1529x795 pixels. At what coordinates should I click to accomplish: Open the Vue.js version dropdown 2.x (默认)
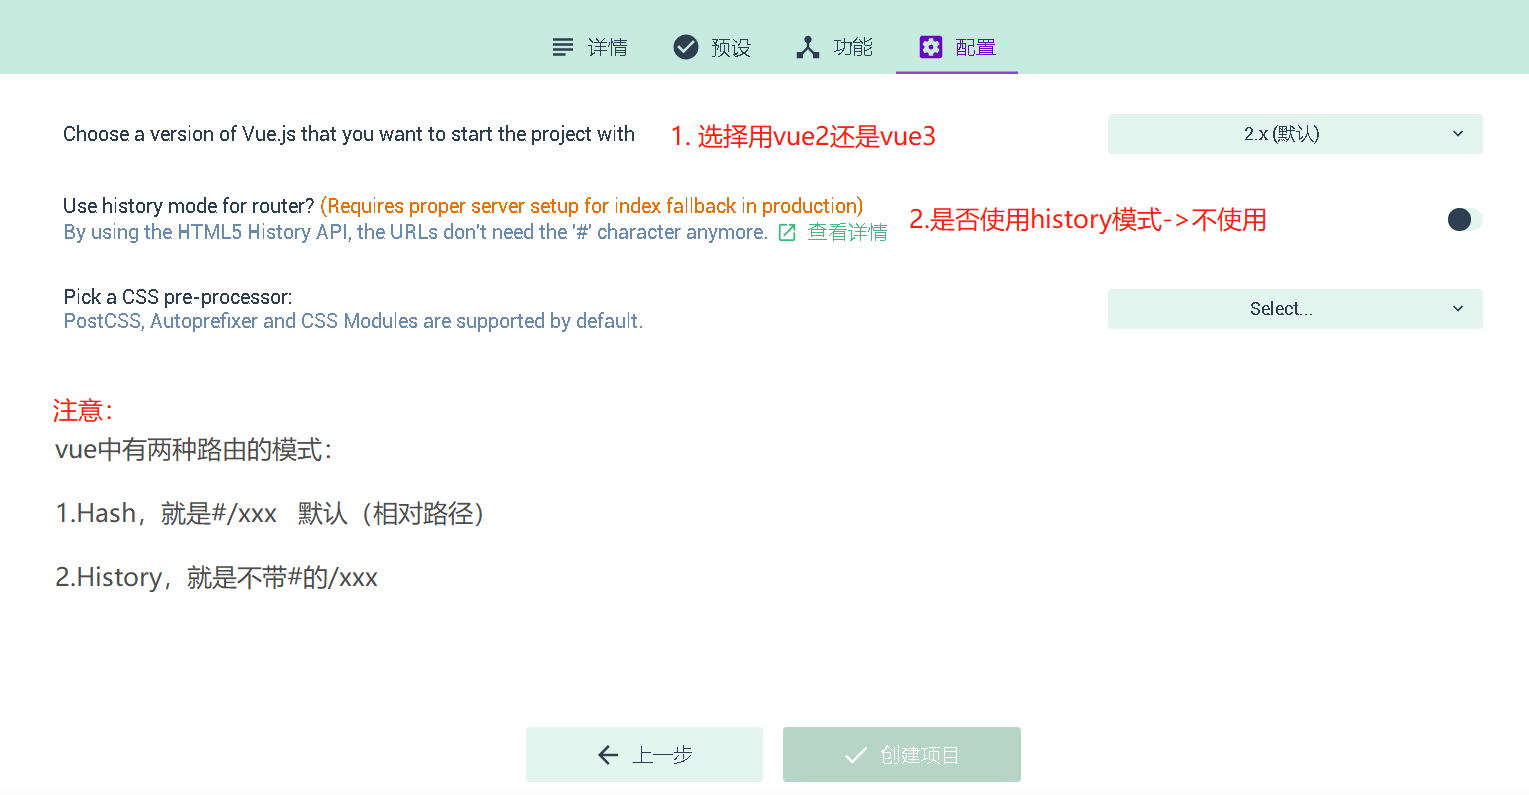1295,134
